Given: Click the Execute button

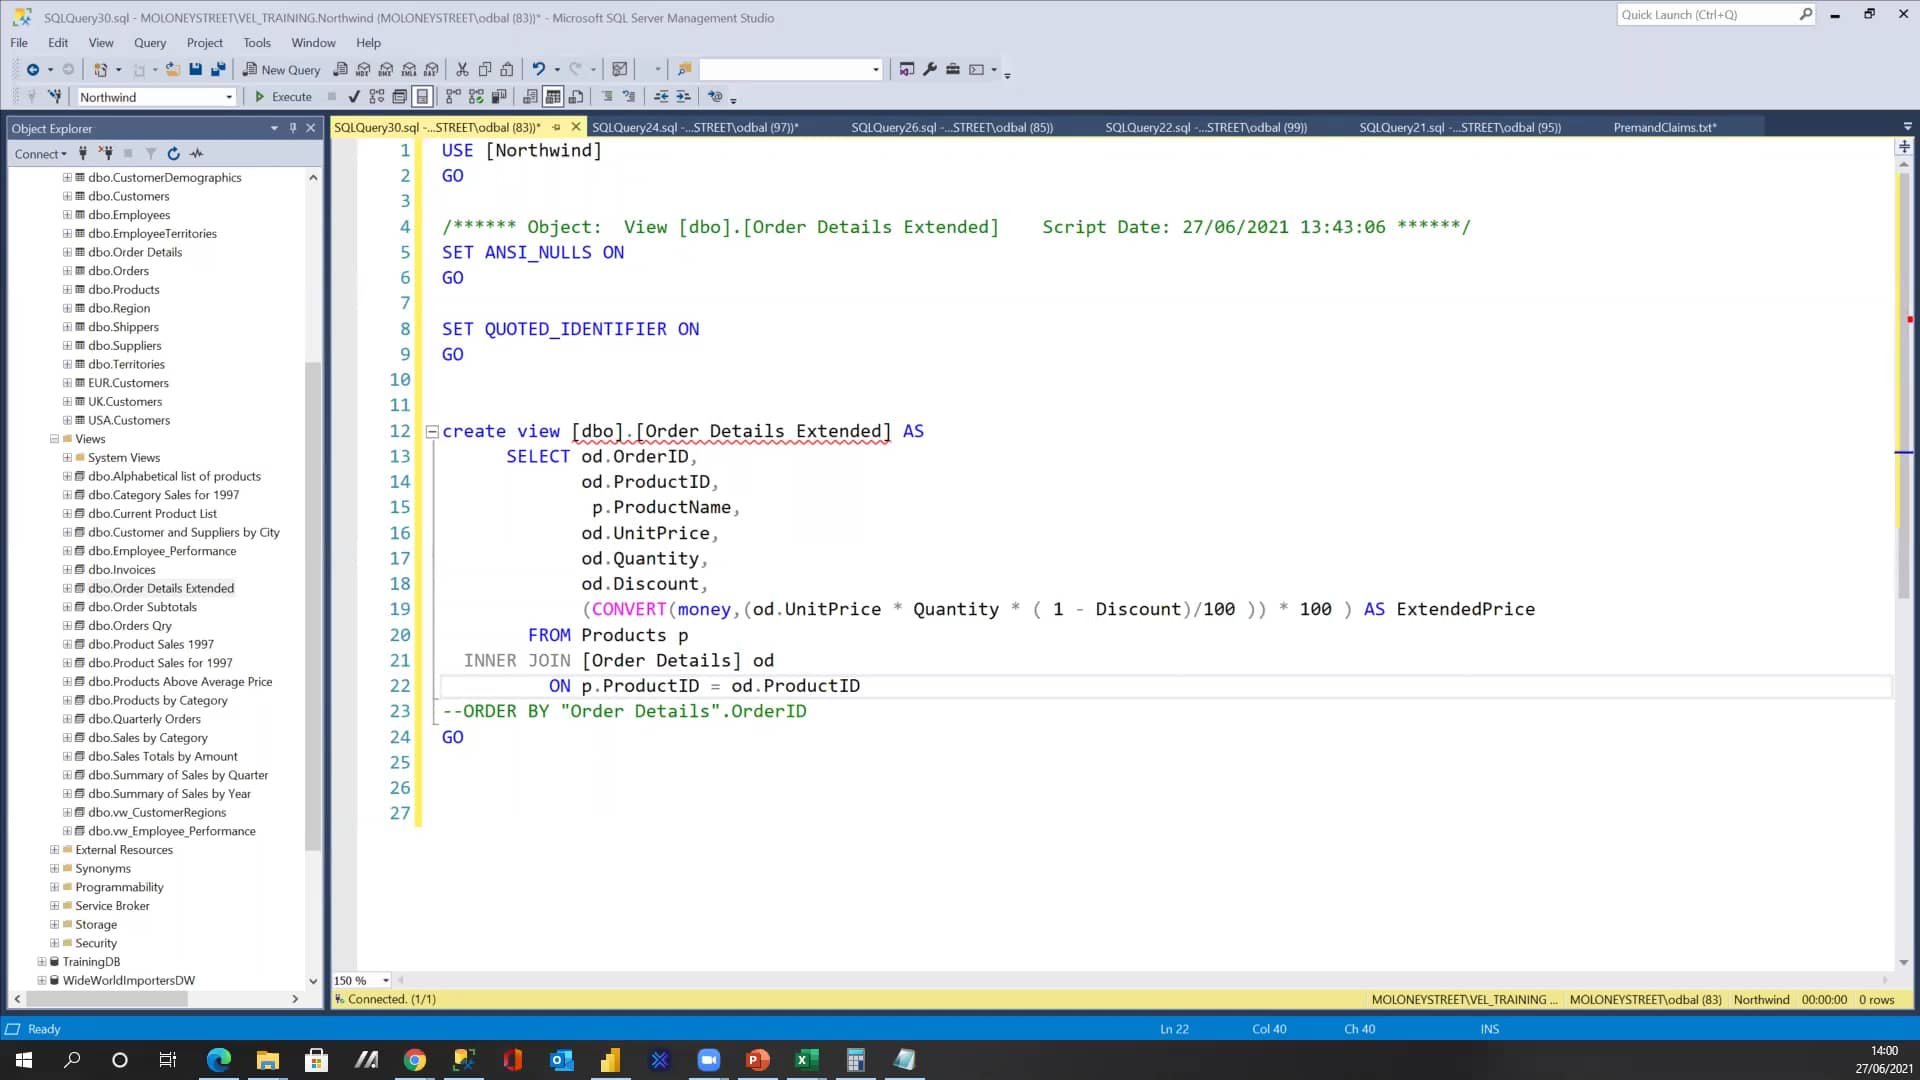Looking at the screenshot, I should point(283,96).
